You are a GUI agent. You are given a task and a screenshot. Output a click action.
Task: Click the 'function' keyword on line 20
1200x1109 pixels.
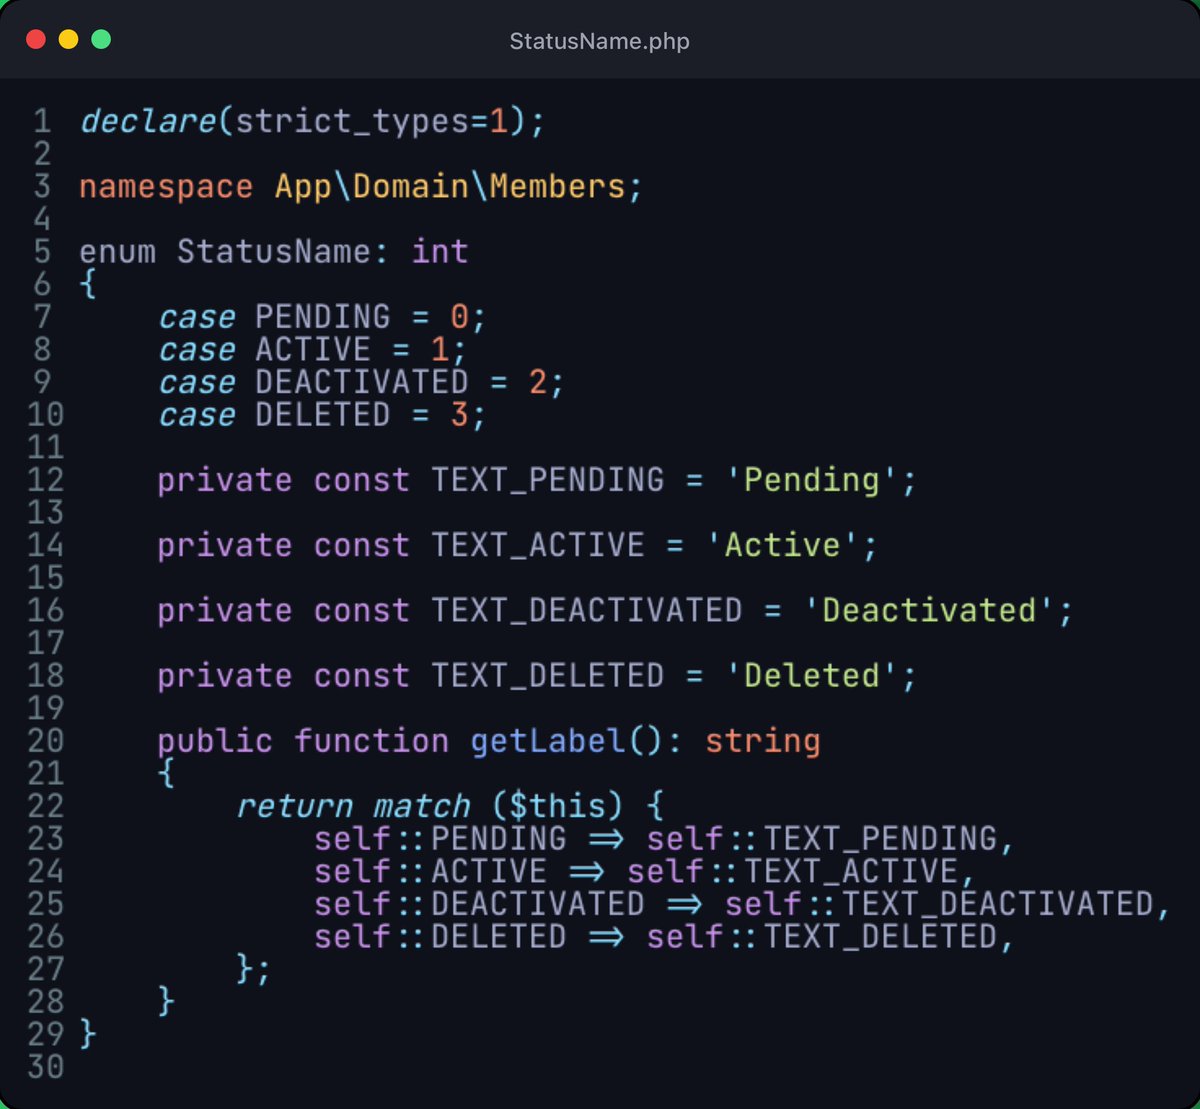click(372, 742)
